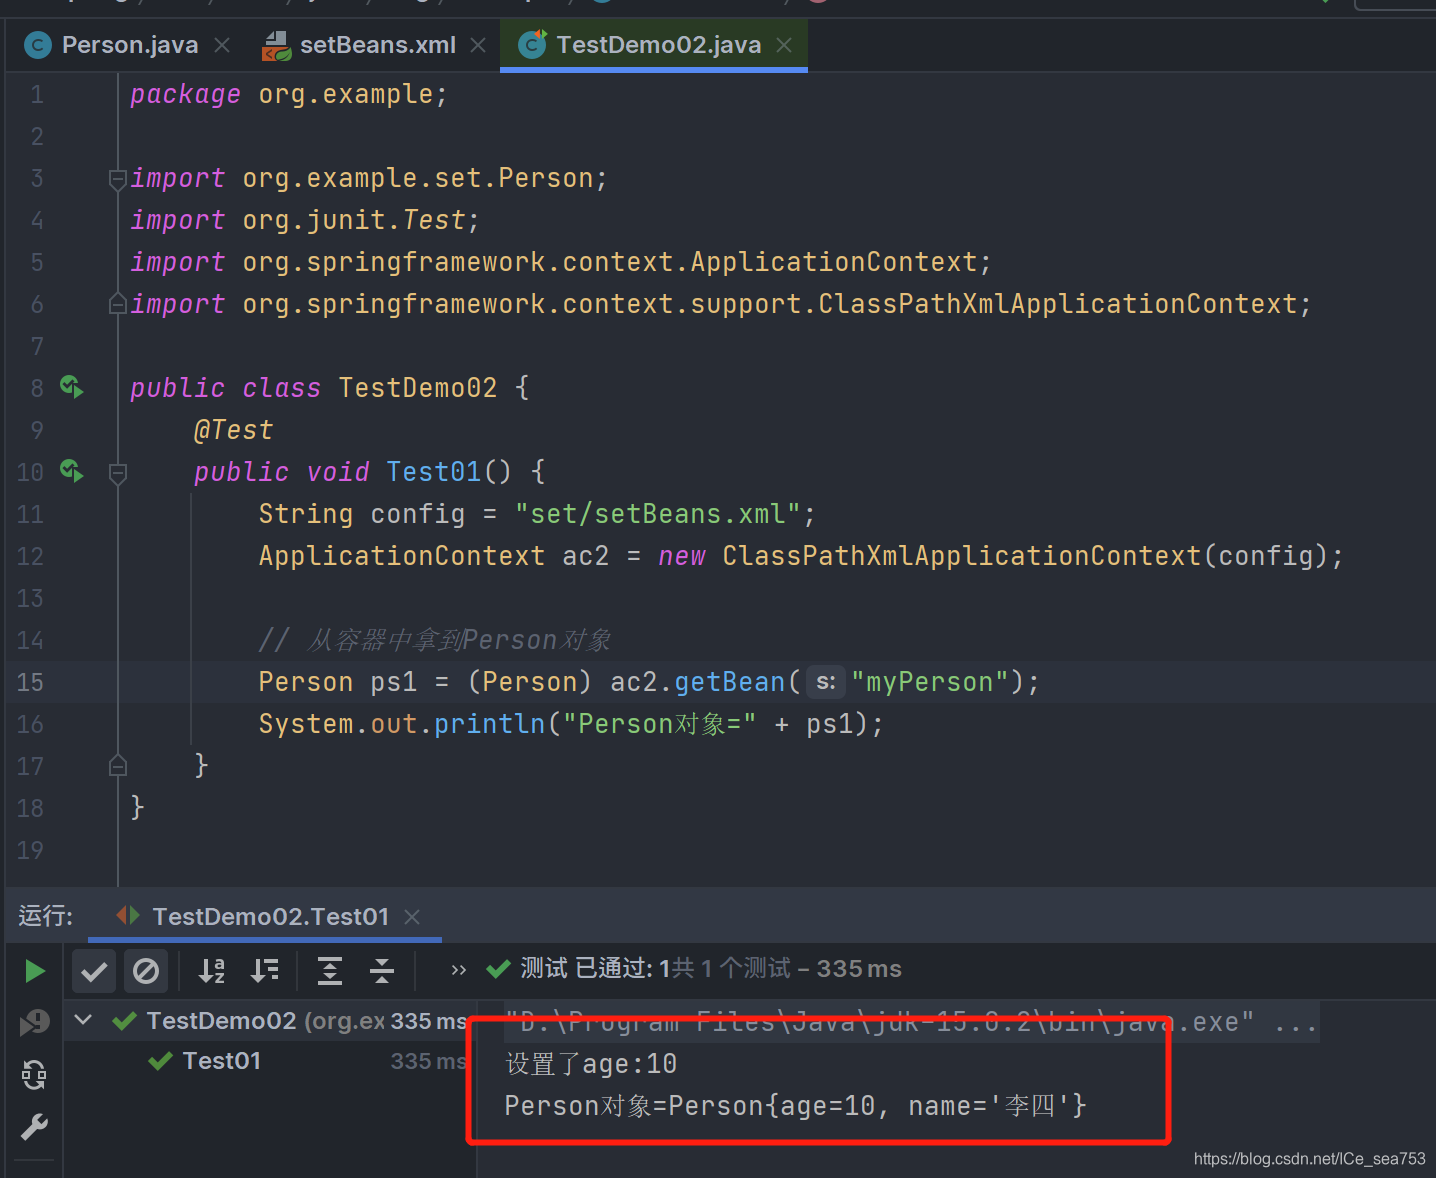Close the setBeans.xml tab

click(x=478, y=45)
